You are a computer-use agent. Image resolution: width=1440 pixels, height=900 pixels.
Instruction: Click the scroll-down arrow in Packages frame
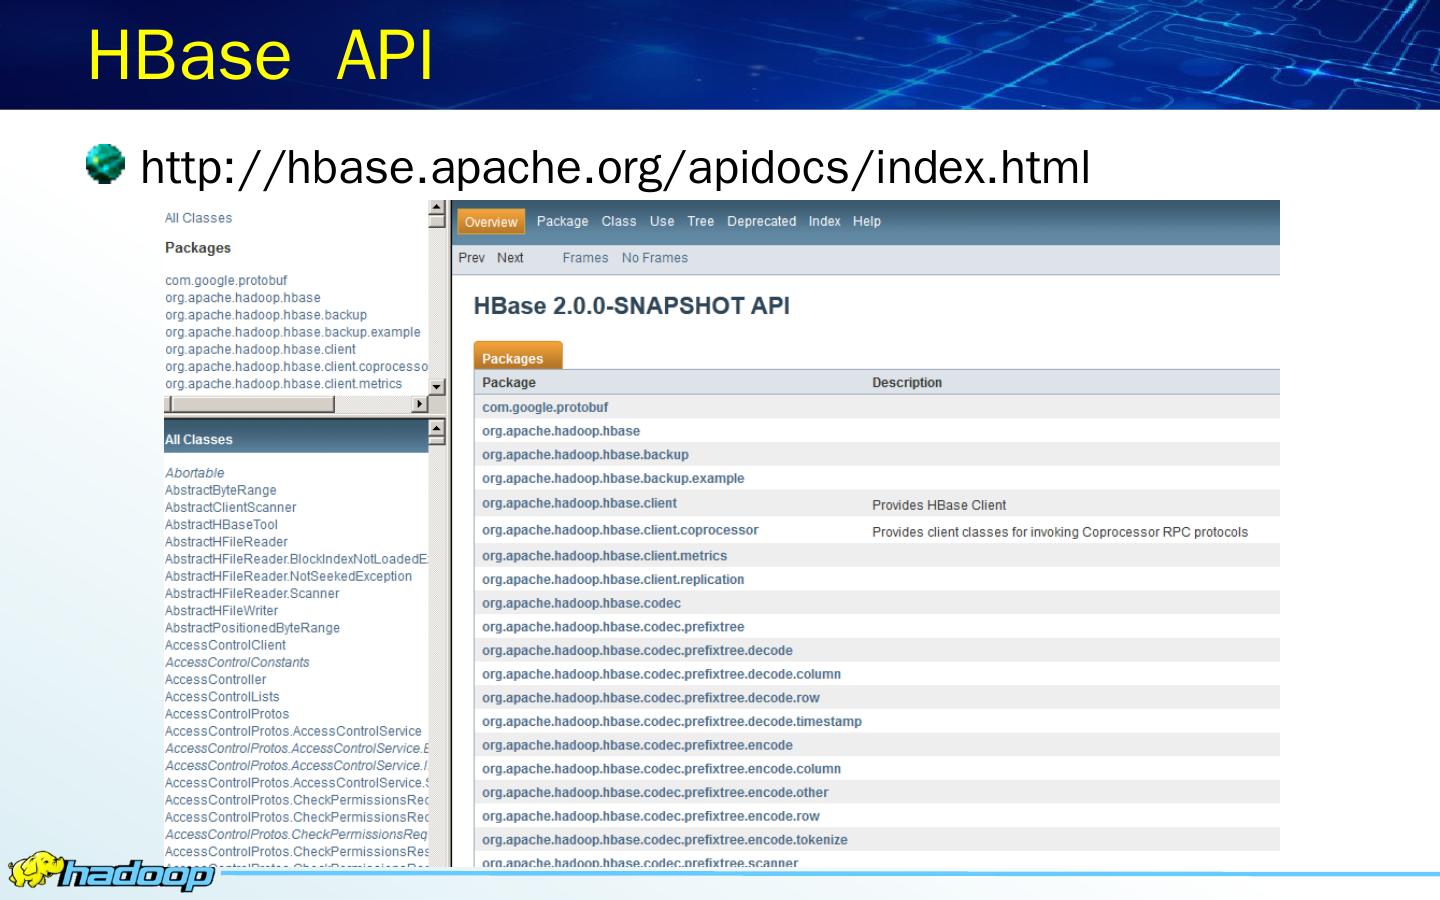pos(436,387)
